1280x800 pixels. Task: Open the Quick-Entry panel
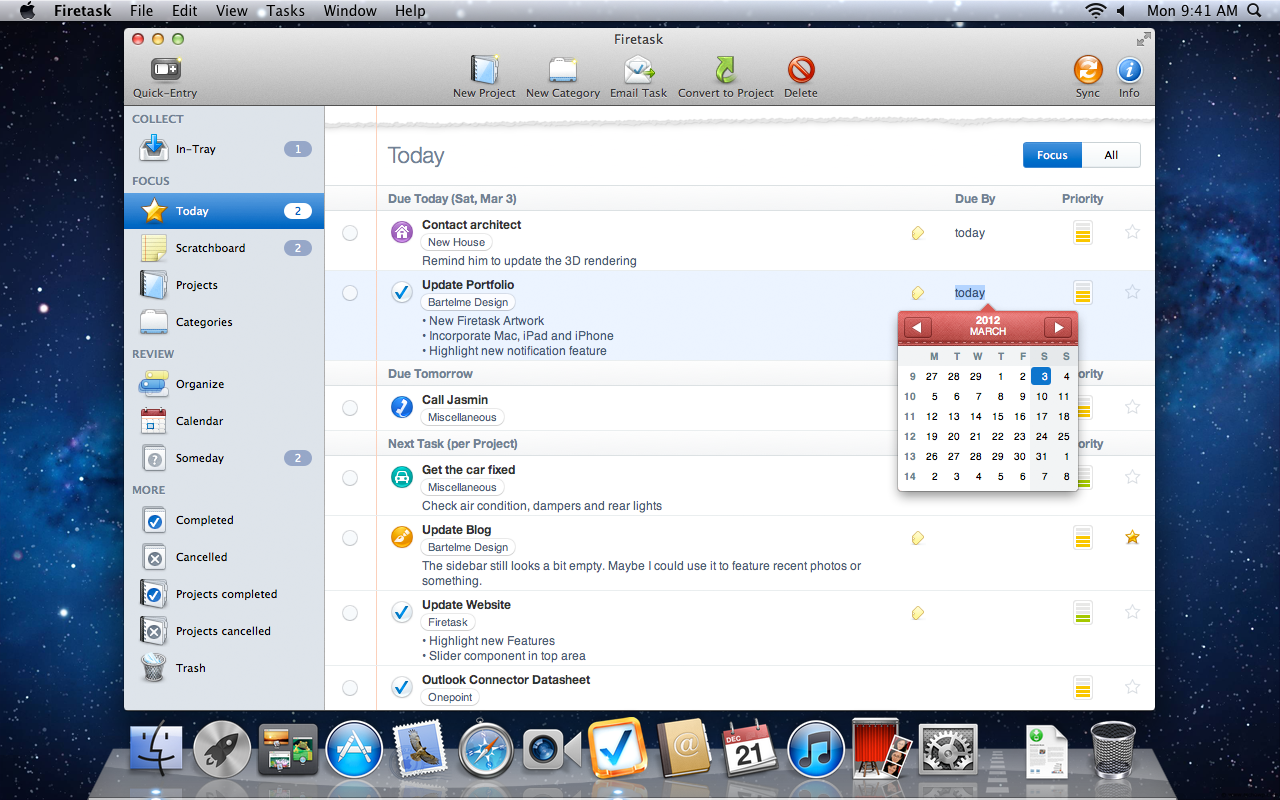point(165,69)
